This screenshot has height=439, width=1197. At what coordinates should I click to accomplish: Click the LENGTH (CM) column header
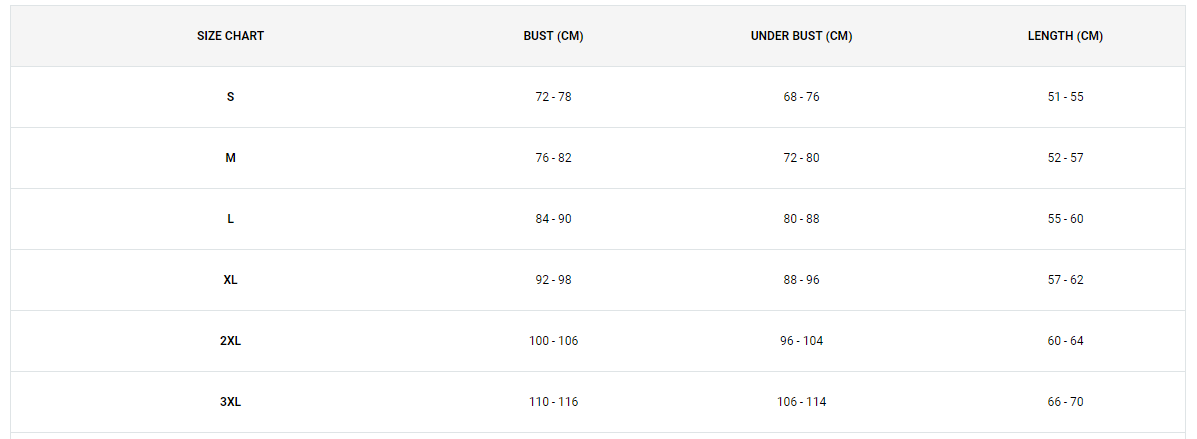tap(1066, 36)
